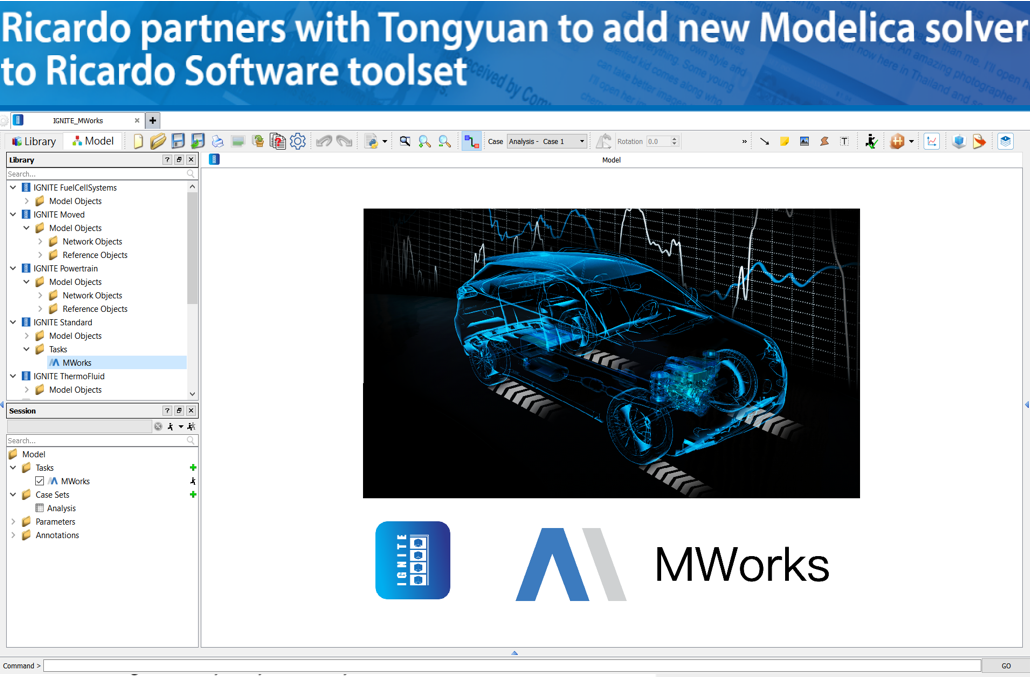Switch to the Library tab
This screenshot has height=684, width=1030.
tap(34, 141)
